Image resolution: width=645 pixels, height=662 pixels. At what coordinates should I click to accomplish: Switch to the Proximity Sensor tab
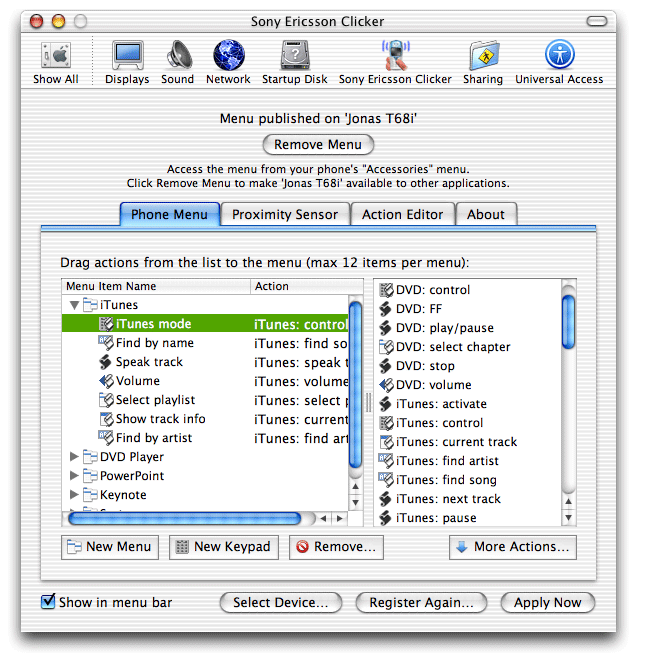[x=285, y=214]
